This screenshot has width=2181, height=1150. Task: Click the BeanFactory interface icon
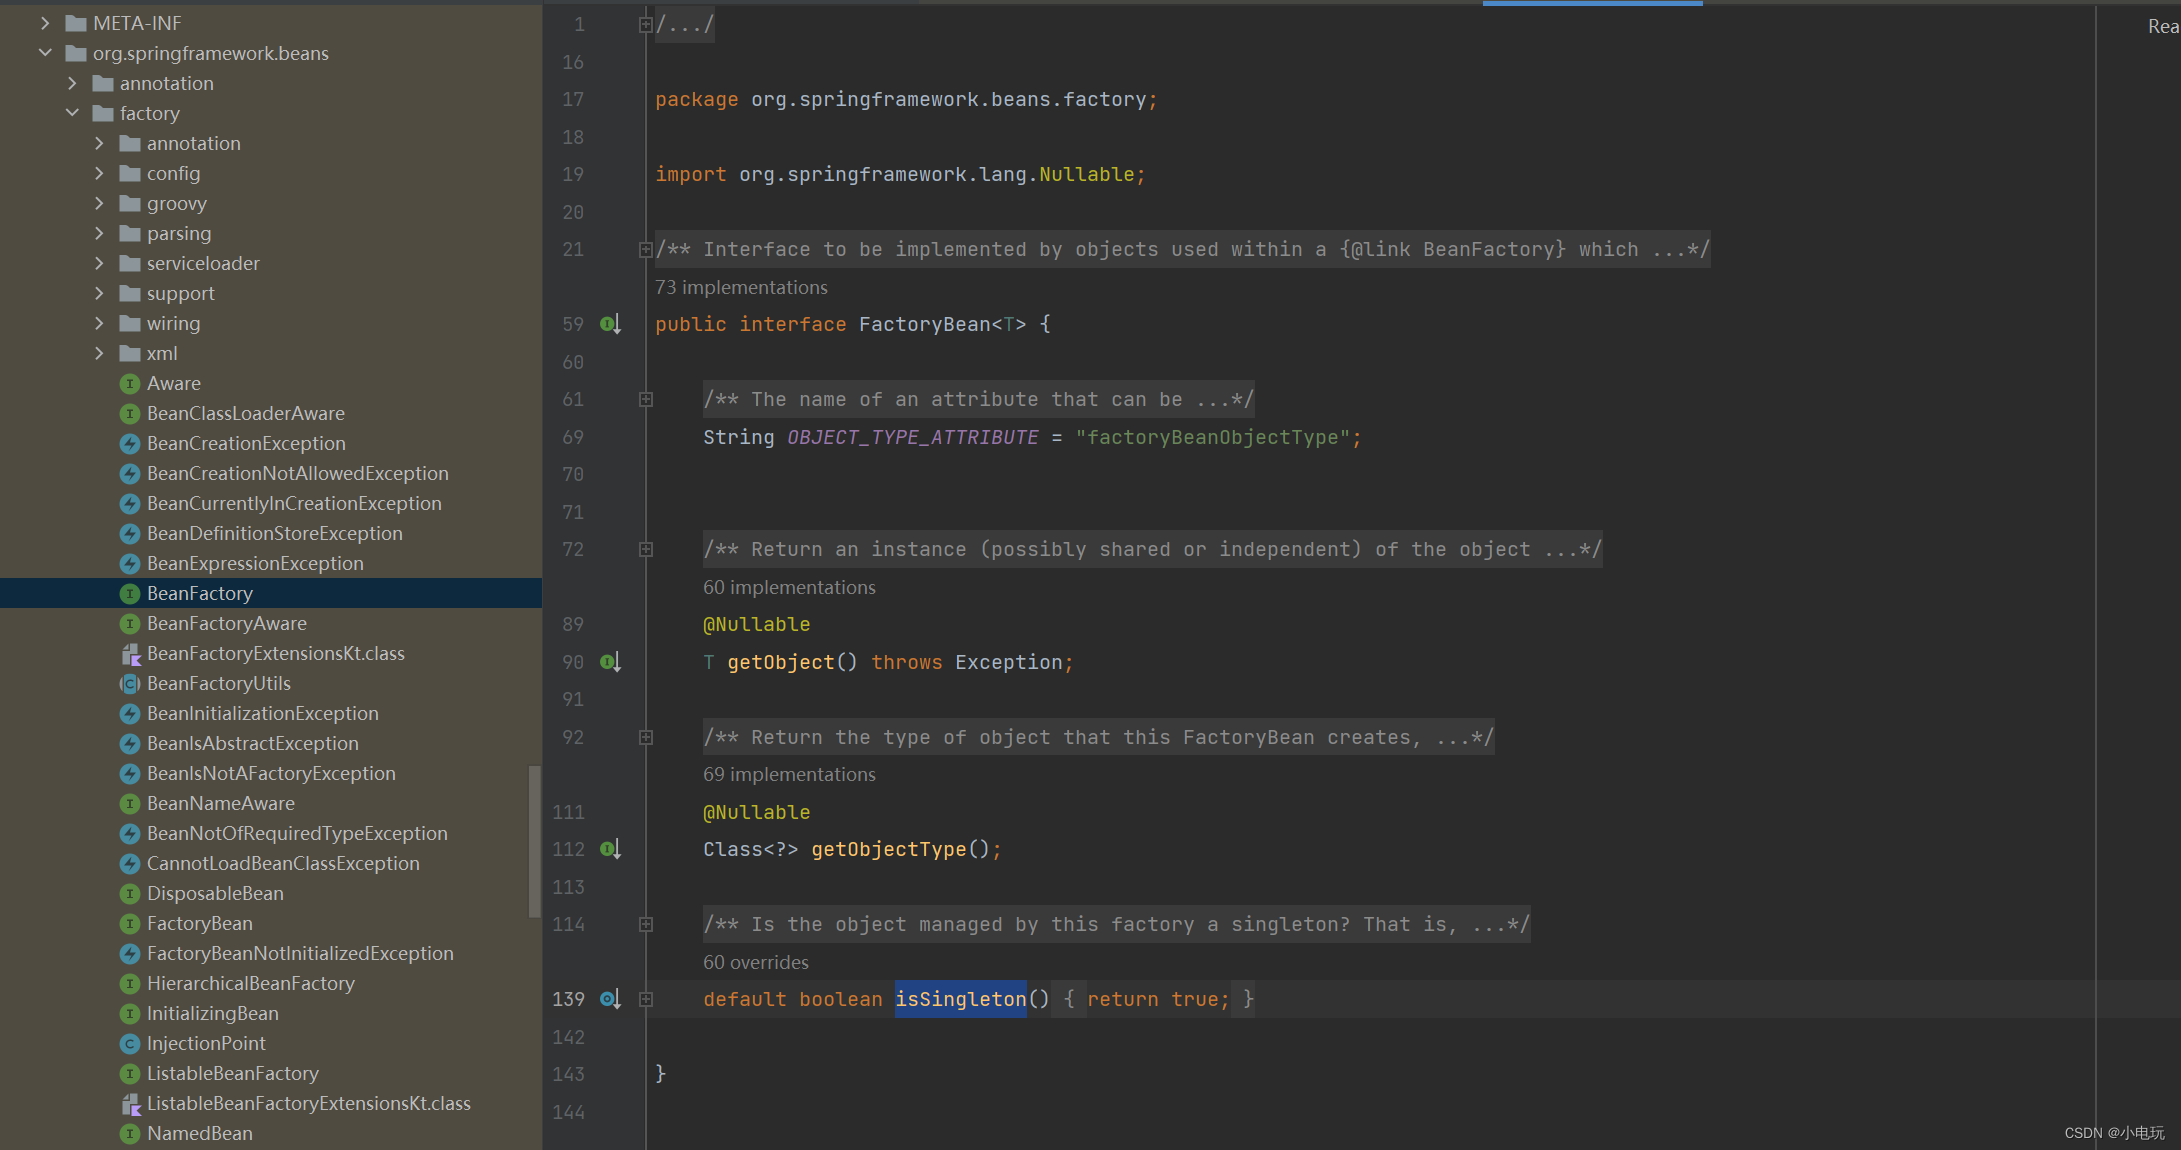point(130,593)
